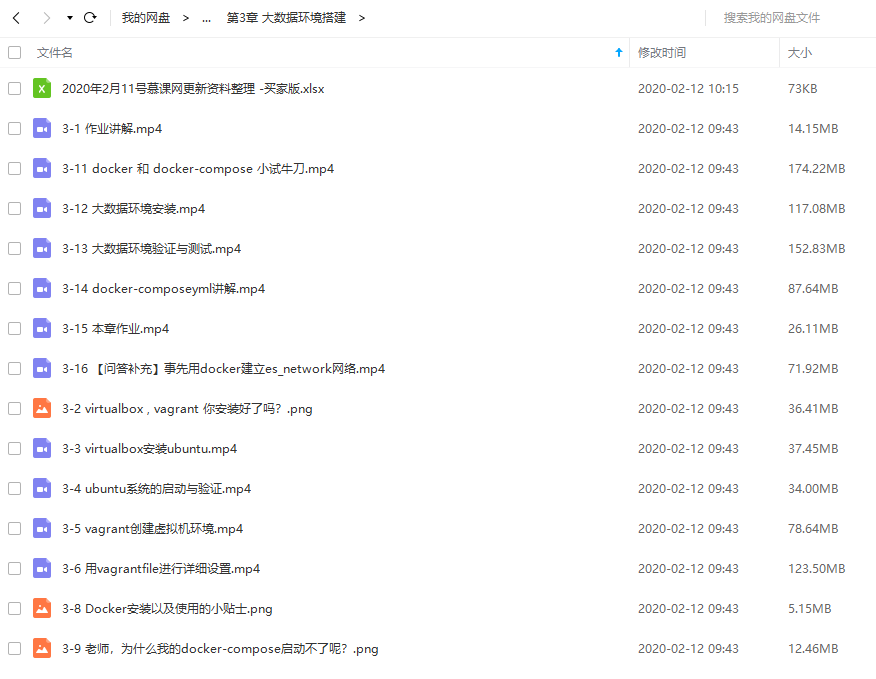The image size is (876, 679).
Task: Open file 3-8 Docker安装以及使用的小贴士.png
Action: (x=167, y=609)
